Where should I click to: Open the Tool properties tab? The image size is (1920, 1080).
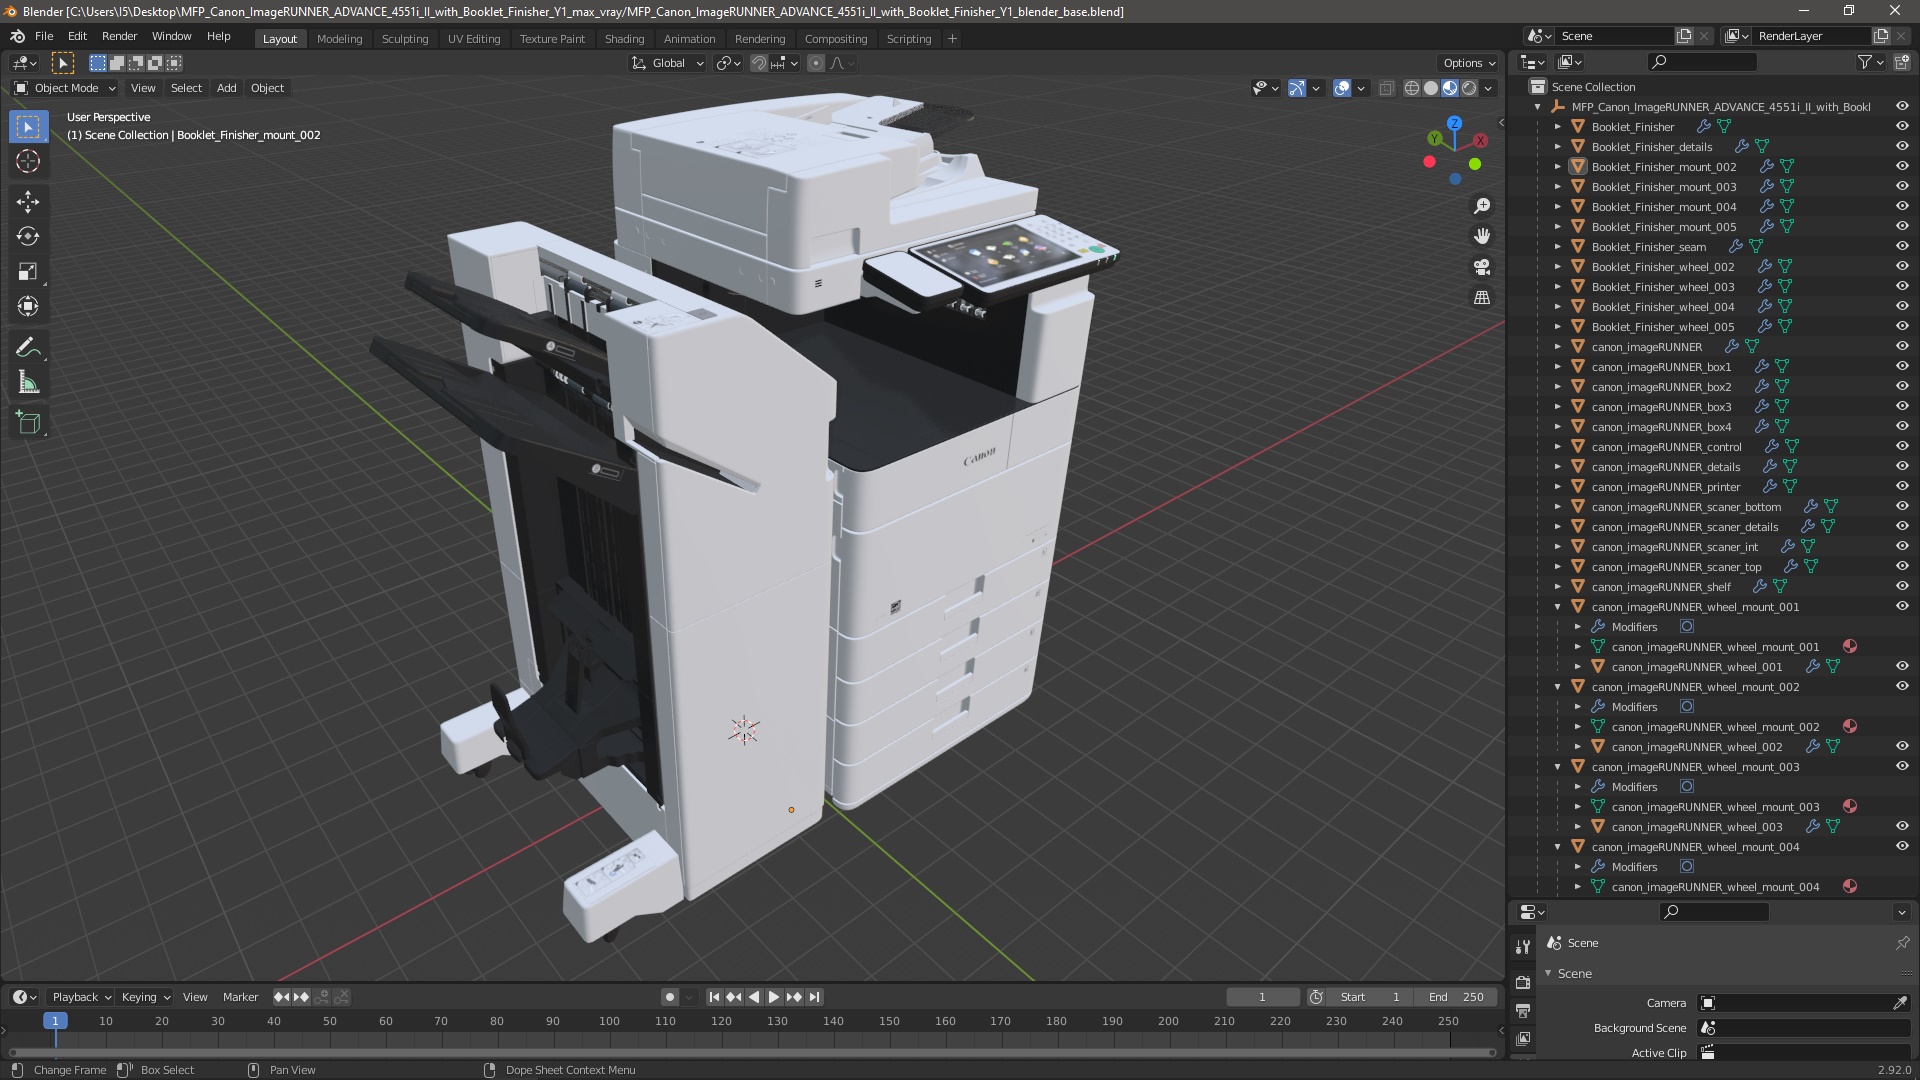click(x=1523, y=946)
